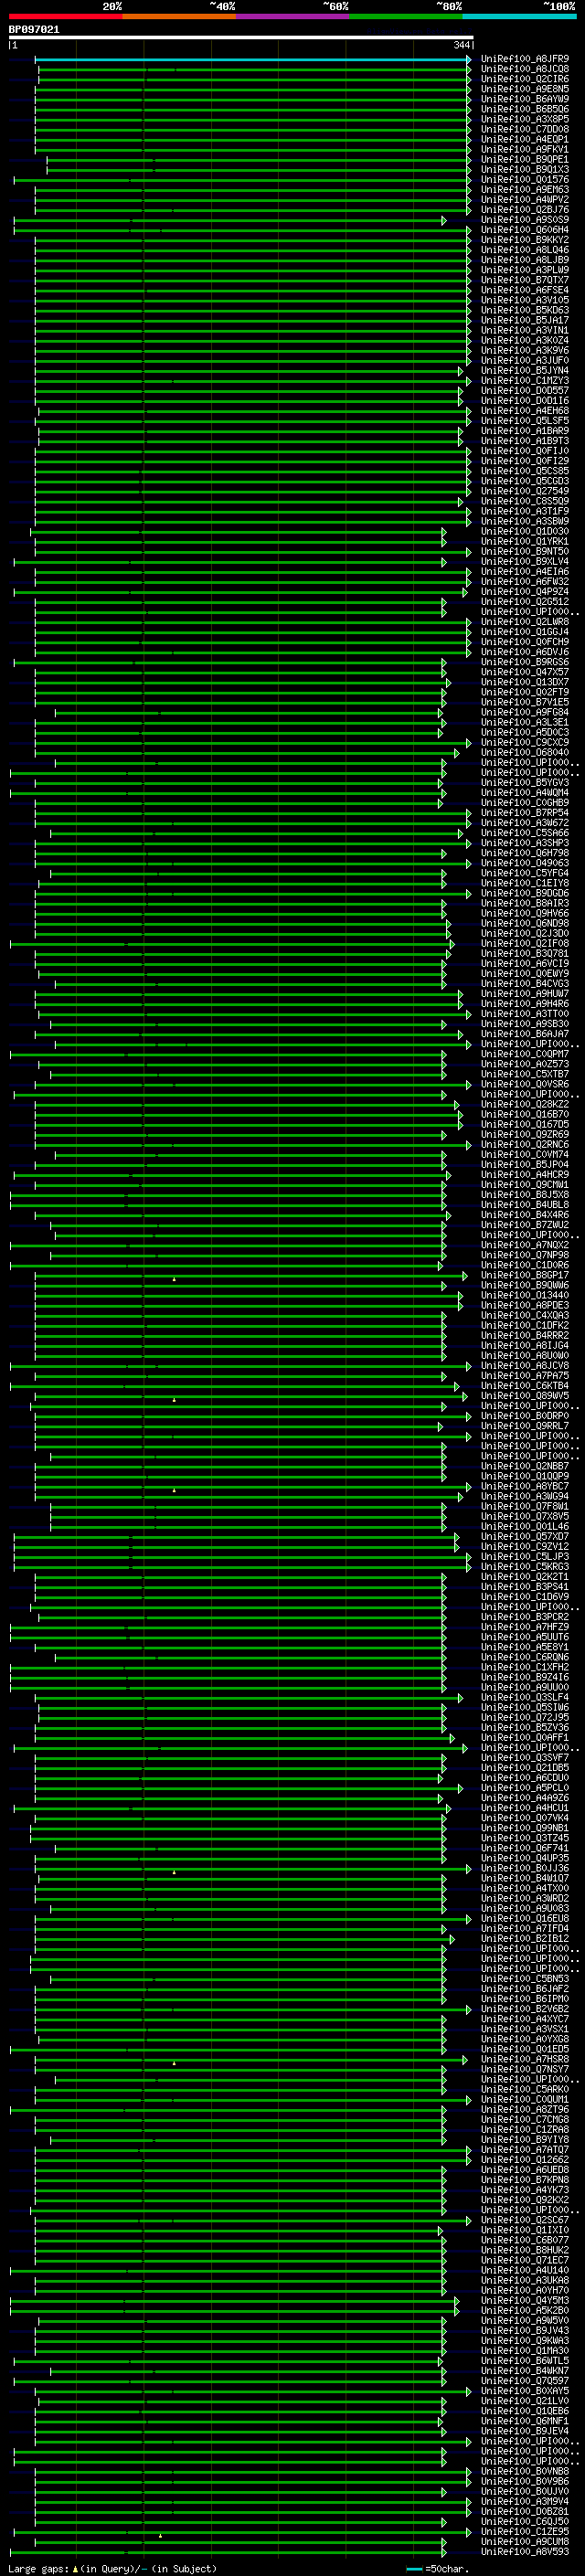Select subject UniRef100_Q01576
The image size is (585, 2576).
(525, 180)
